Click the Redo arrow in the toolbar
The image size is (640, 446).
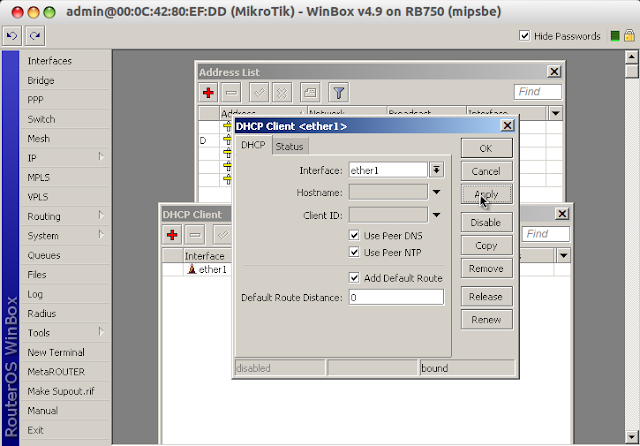pos(35,36)
